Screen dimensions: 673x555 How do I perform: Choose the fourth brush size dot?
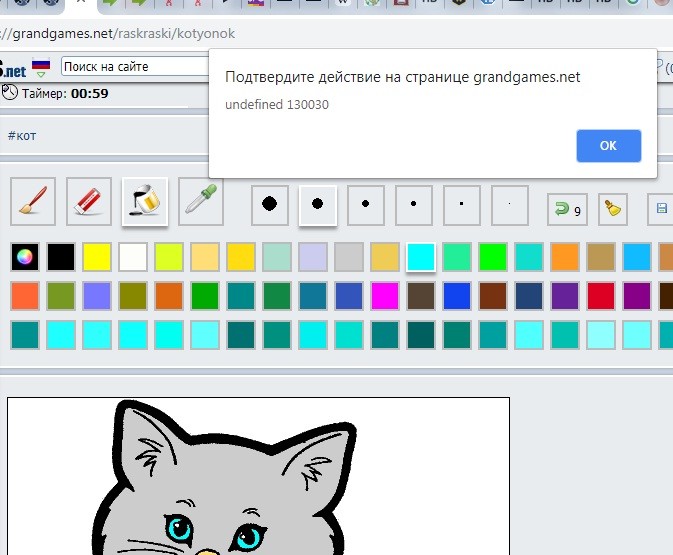pos(414,205)
